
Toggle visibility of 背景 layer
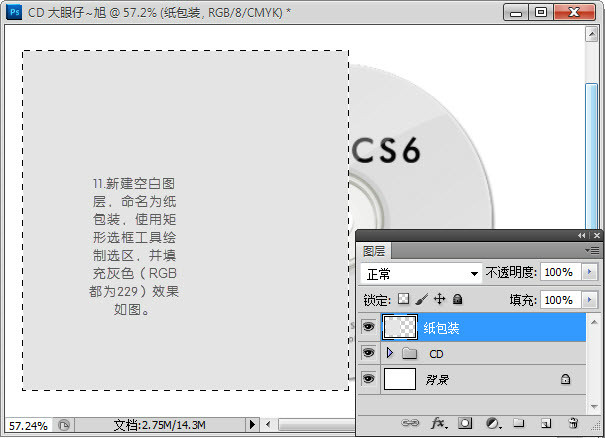pyautogui.click(x=368, y=379)
